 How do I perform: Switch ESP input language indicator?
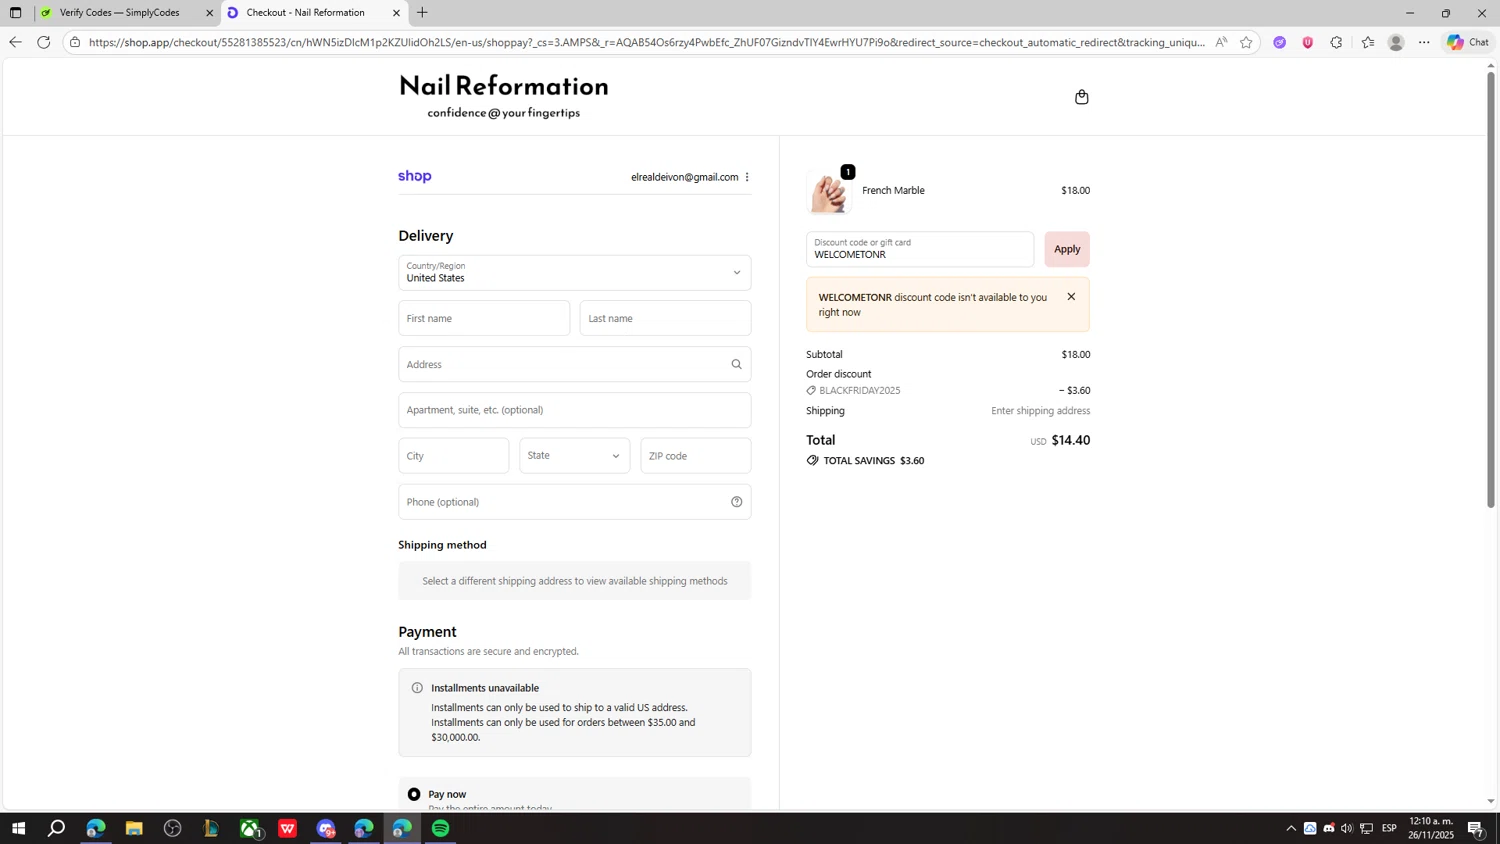point(1389,828)
